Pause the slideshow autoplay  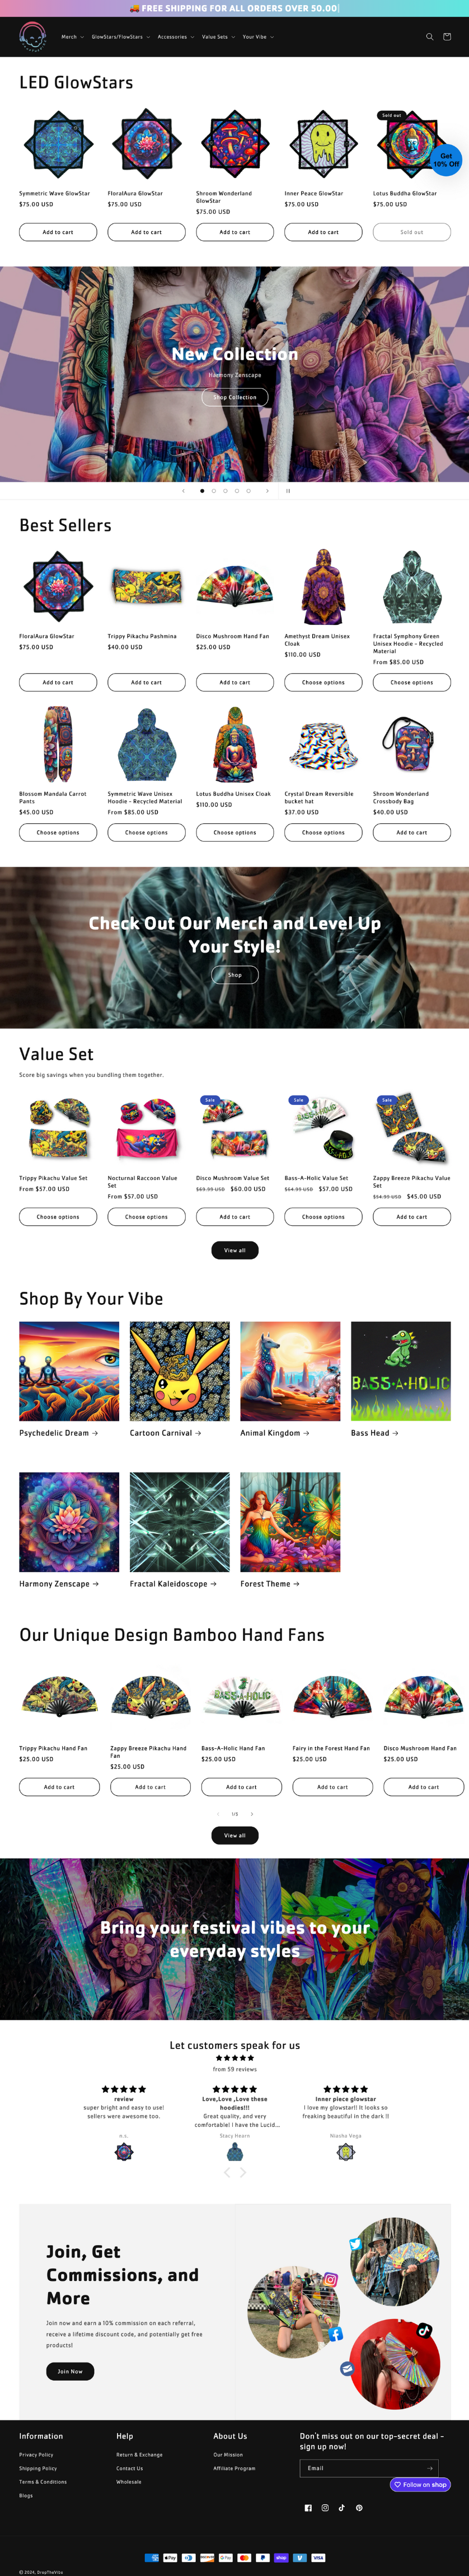[288, 491]
